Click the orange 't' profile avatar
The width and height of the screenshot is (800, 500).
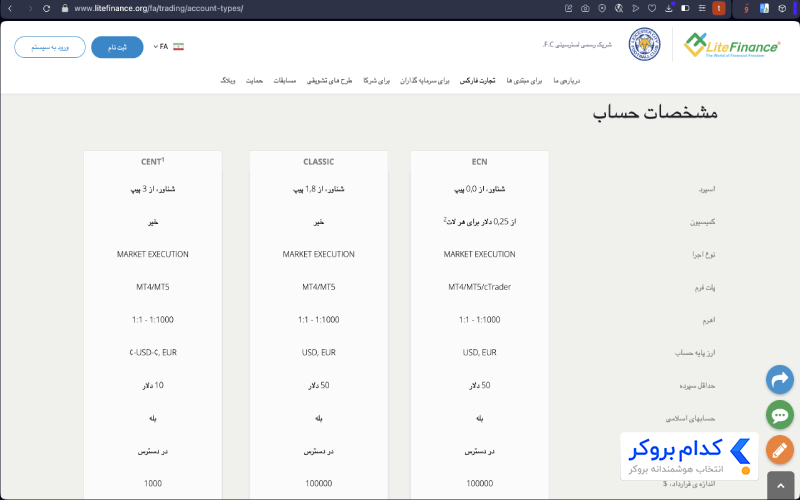click(x=719, y=8)
